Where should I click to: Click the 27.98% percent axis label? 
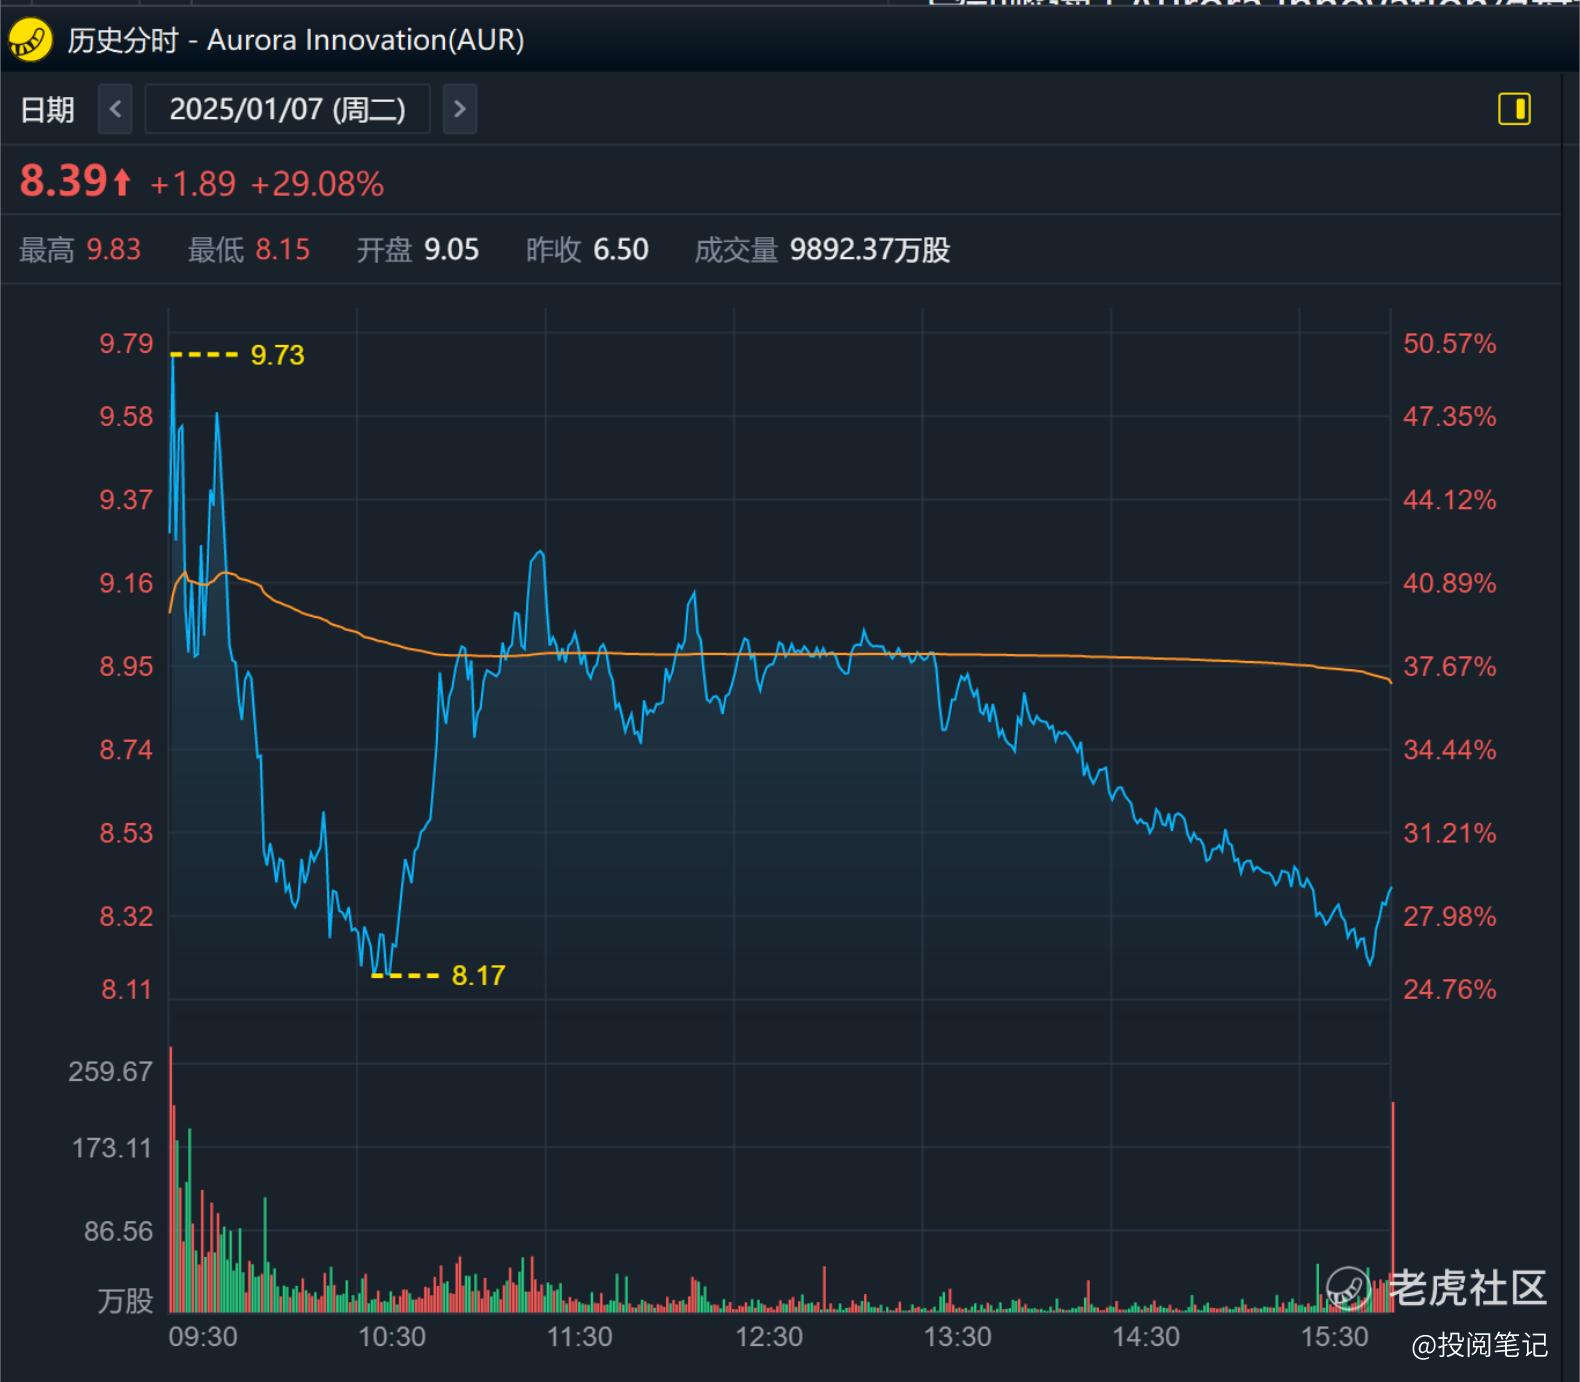click(x=1450, y=916)
